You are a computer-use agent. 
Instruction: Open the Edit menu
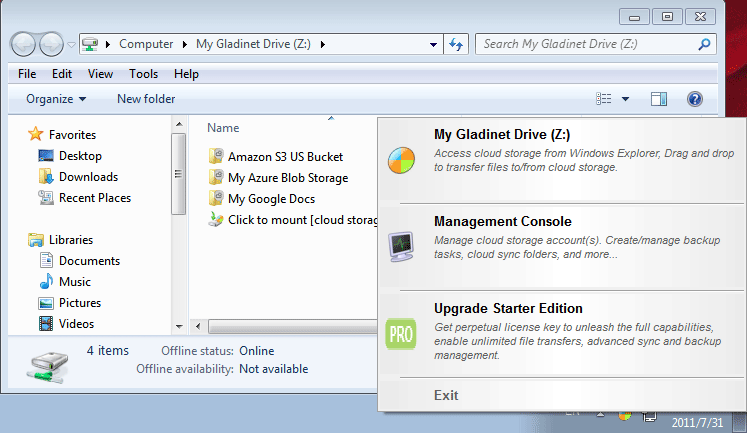62,74
